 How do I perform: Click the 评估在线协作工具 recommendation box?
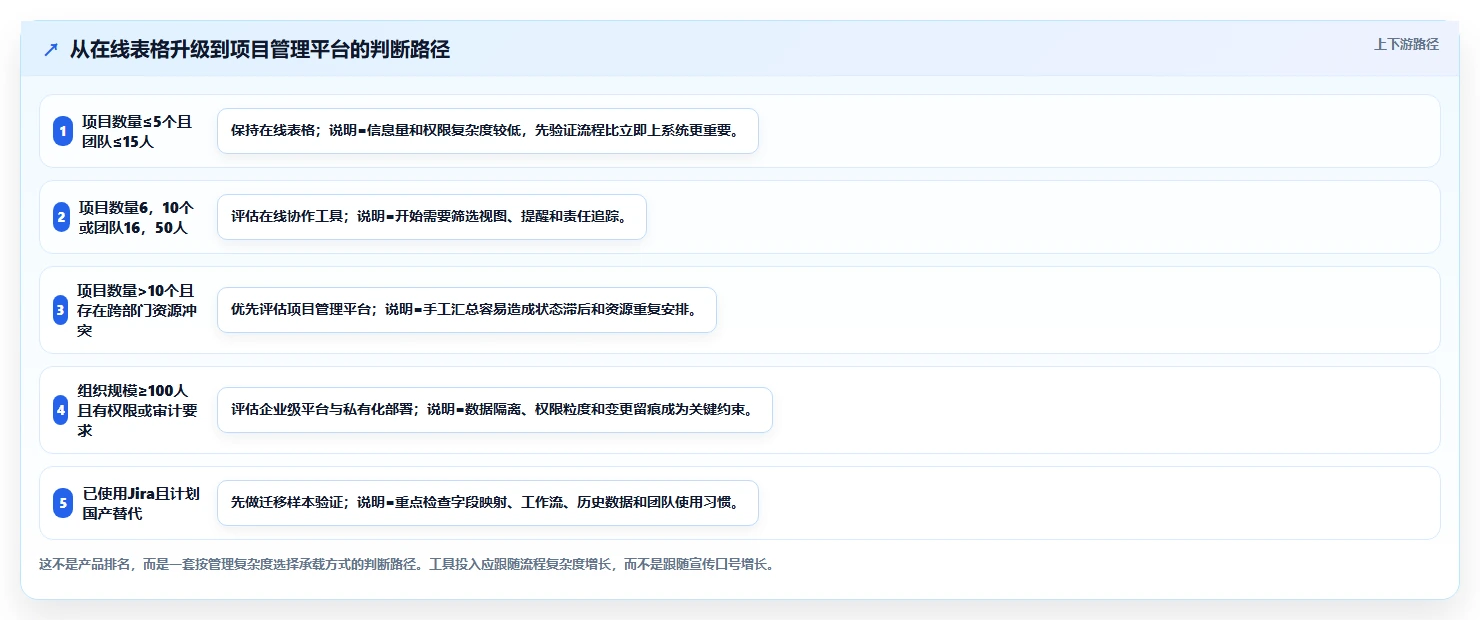pos(432,217)
